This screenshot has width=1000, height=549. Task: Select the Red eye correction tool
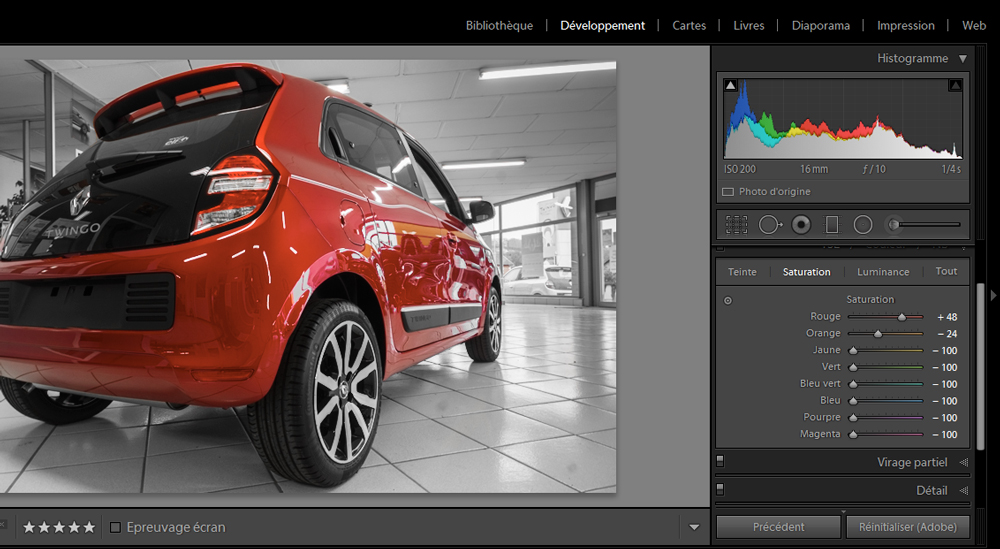coord(801,225)
